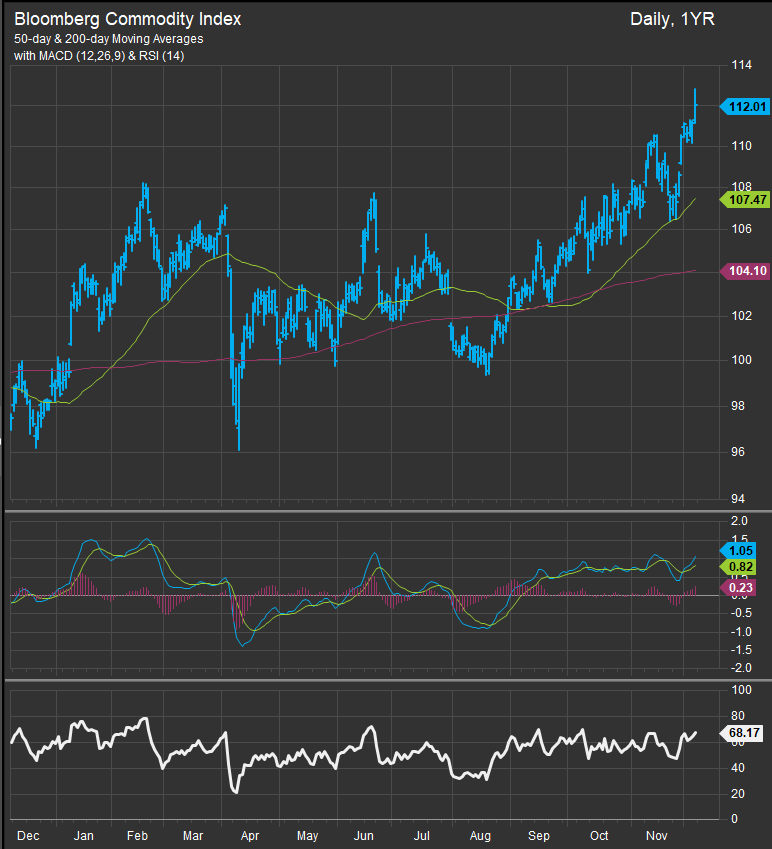Click the magenta 0.23 histogram value tag

click(740, 587)
